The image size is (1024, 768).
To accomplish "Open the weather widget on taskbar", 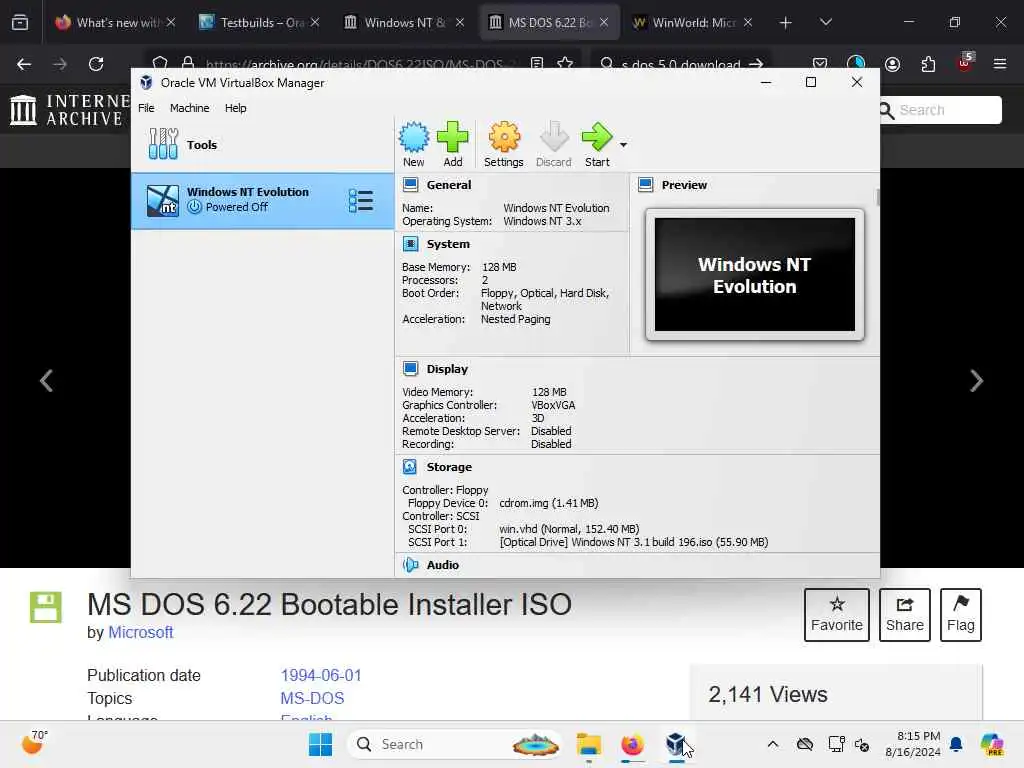I will [x=35, y=743].
